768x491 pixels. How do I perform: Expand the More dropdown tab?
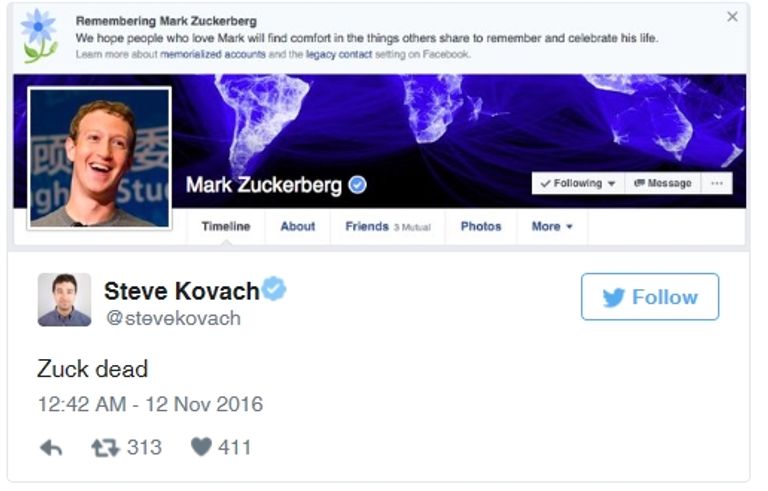[x=552, y=227]
